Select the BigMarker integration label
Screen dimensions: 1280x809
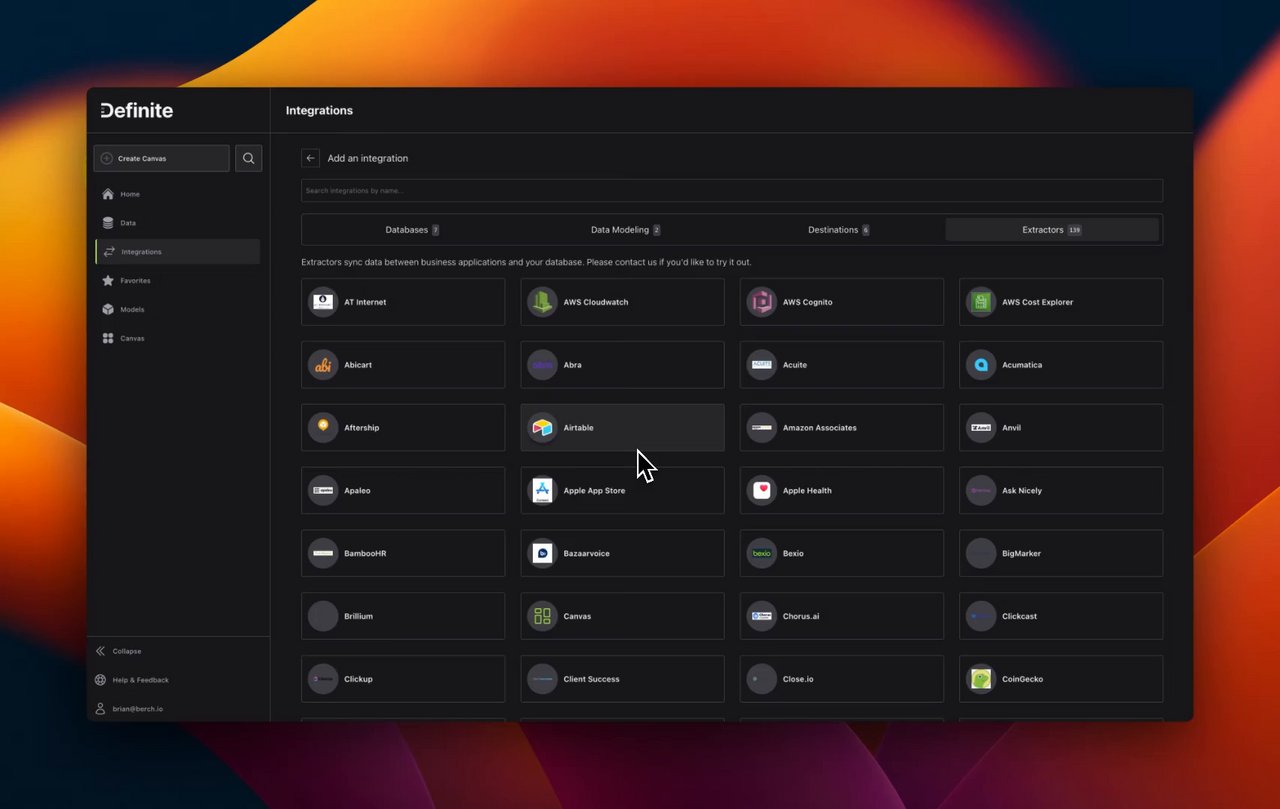tap(1021, 554)
